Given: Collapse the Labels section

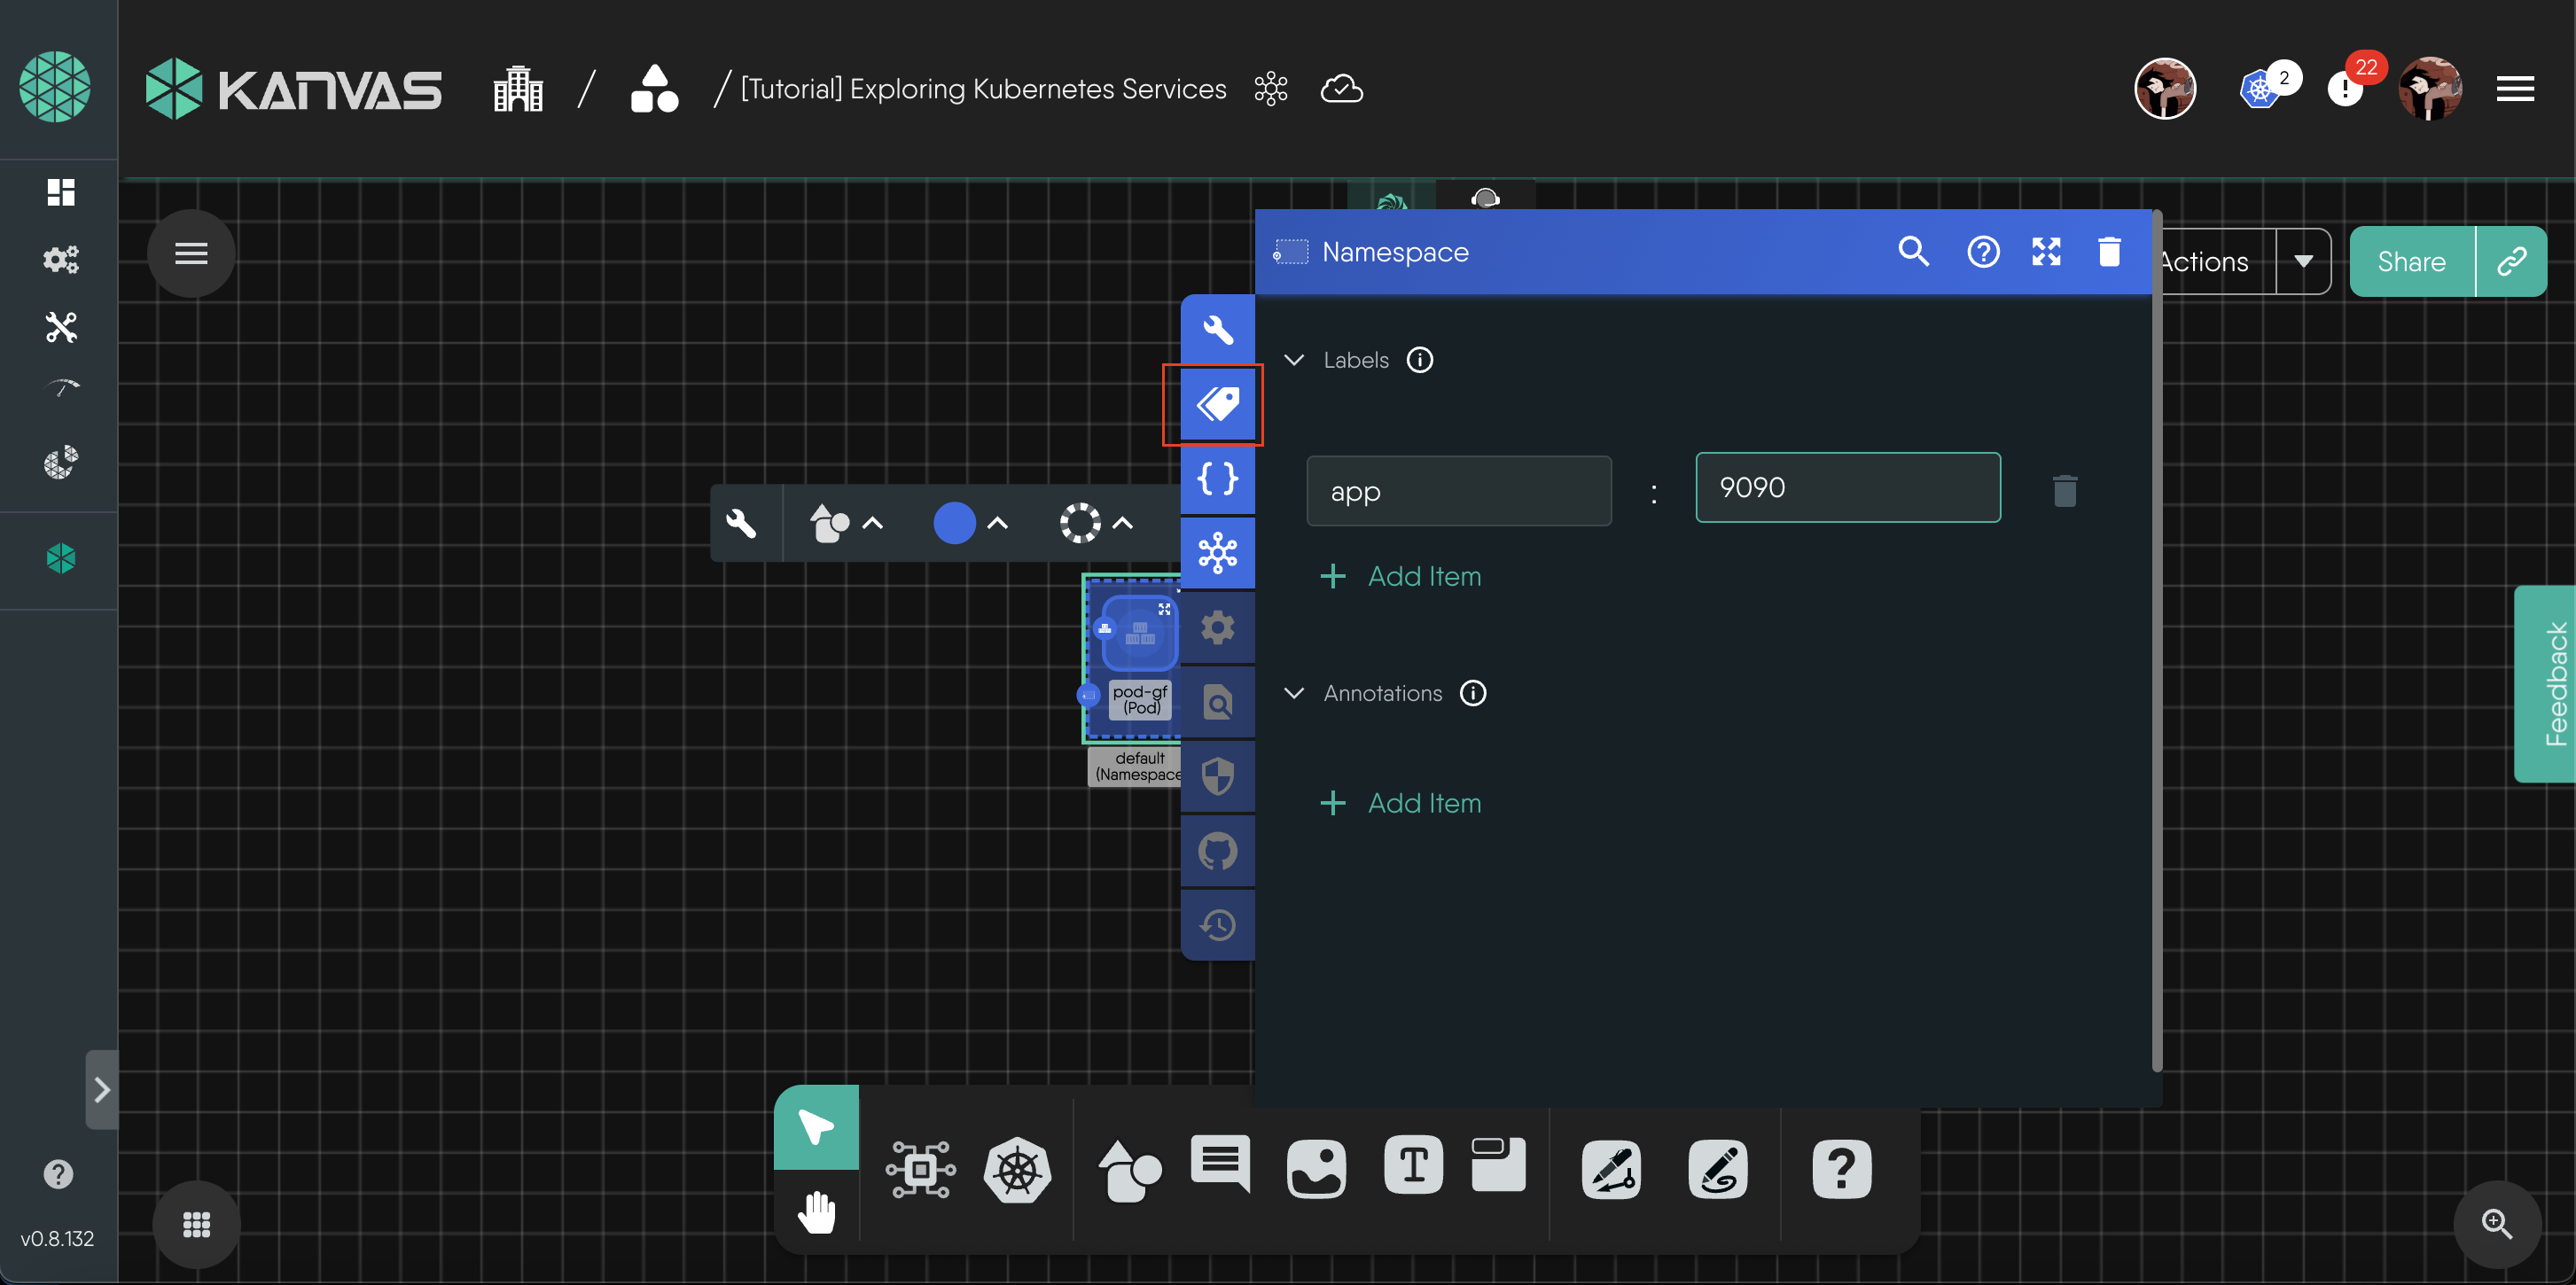Looking at the screenshot, I should pos(1293,360).
